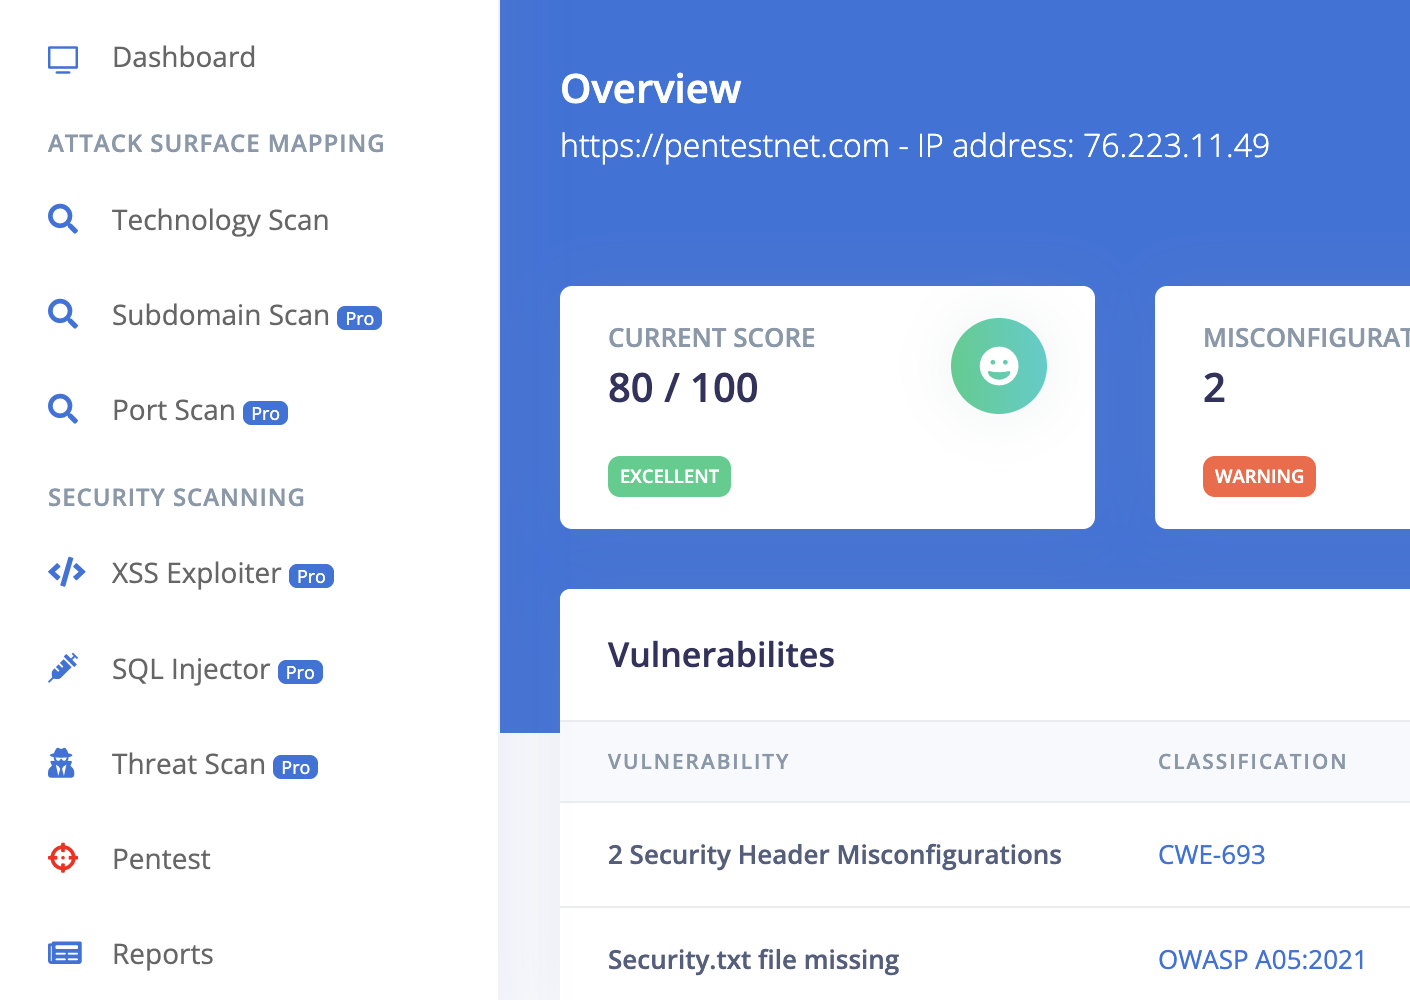Open Technology Scan in the sidebar
This screenshot has width=1410, height=1000.
pos(220,220)
